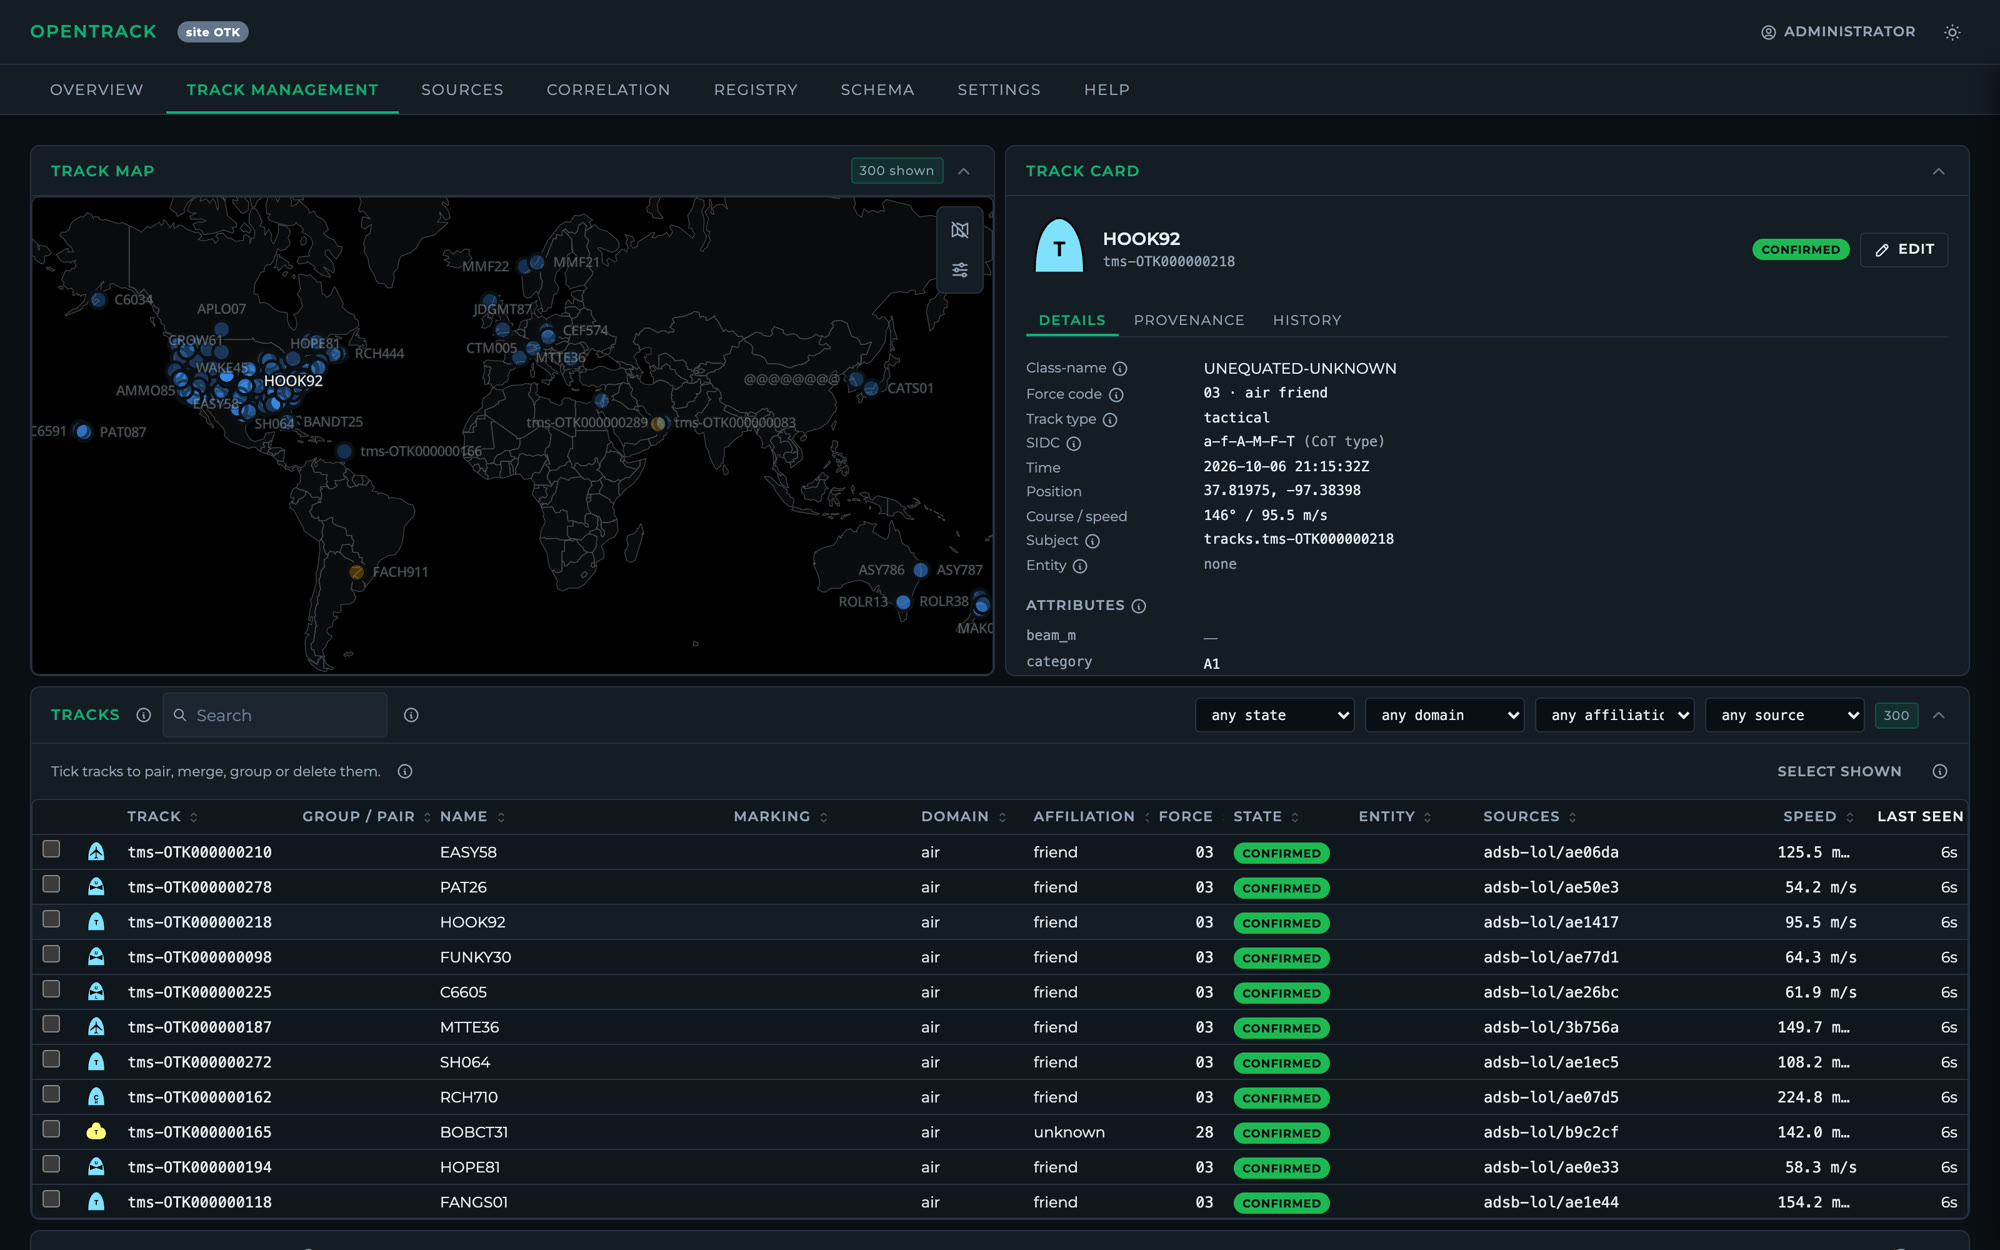Click the HOOK92 label on the map
Viewport: 2000px width, 1250px height.
[293, 381]
